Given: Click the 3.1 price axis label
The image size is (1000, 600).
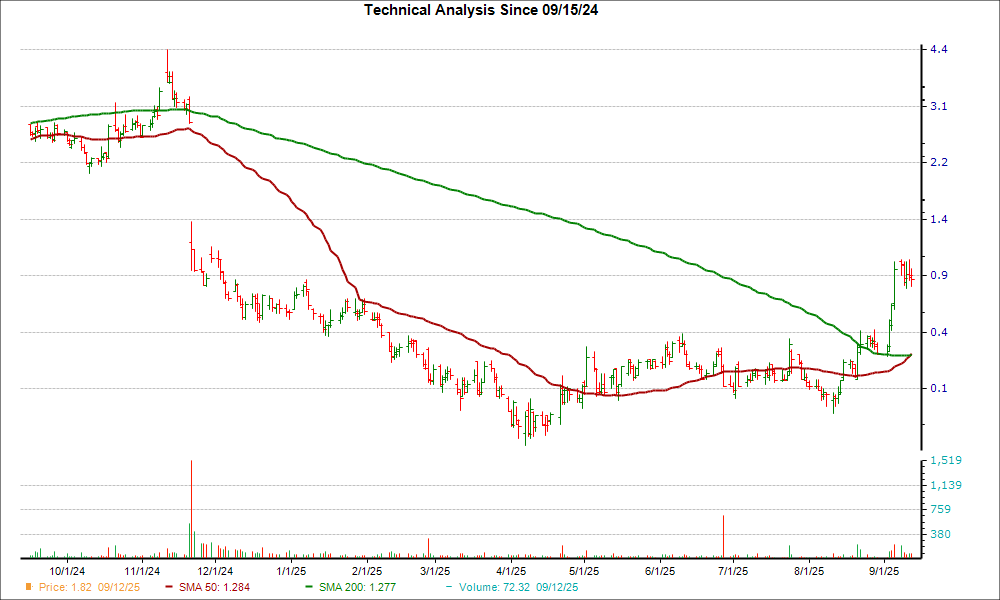Looking at the screenshot, I should [x=939, y=106].
